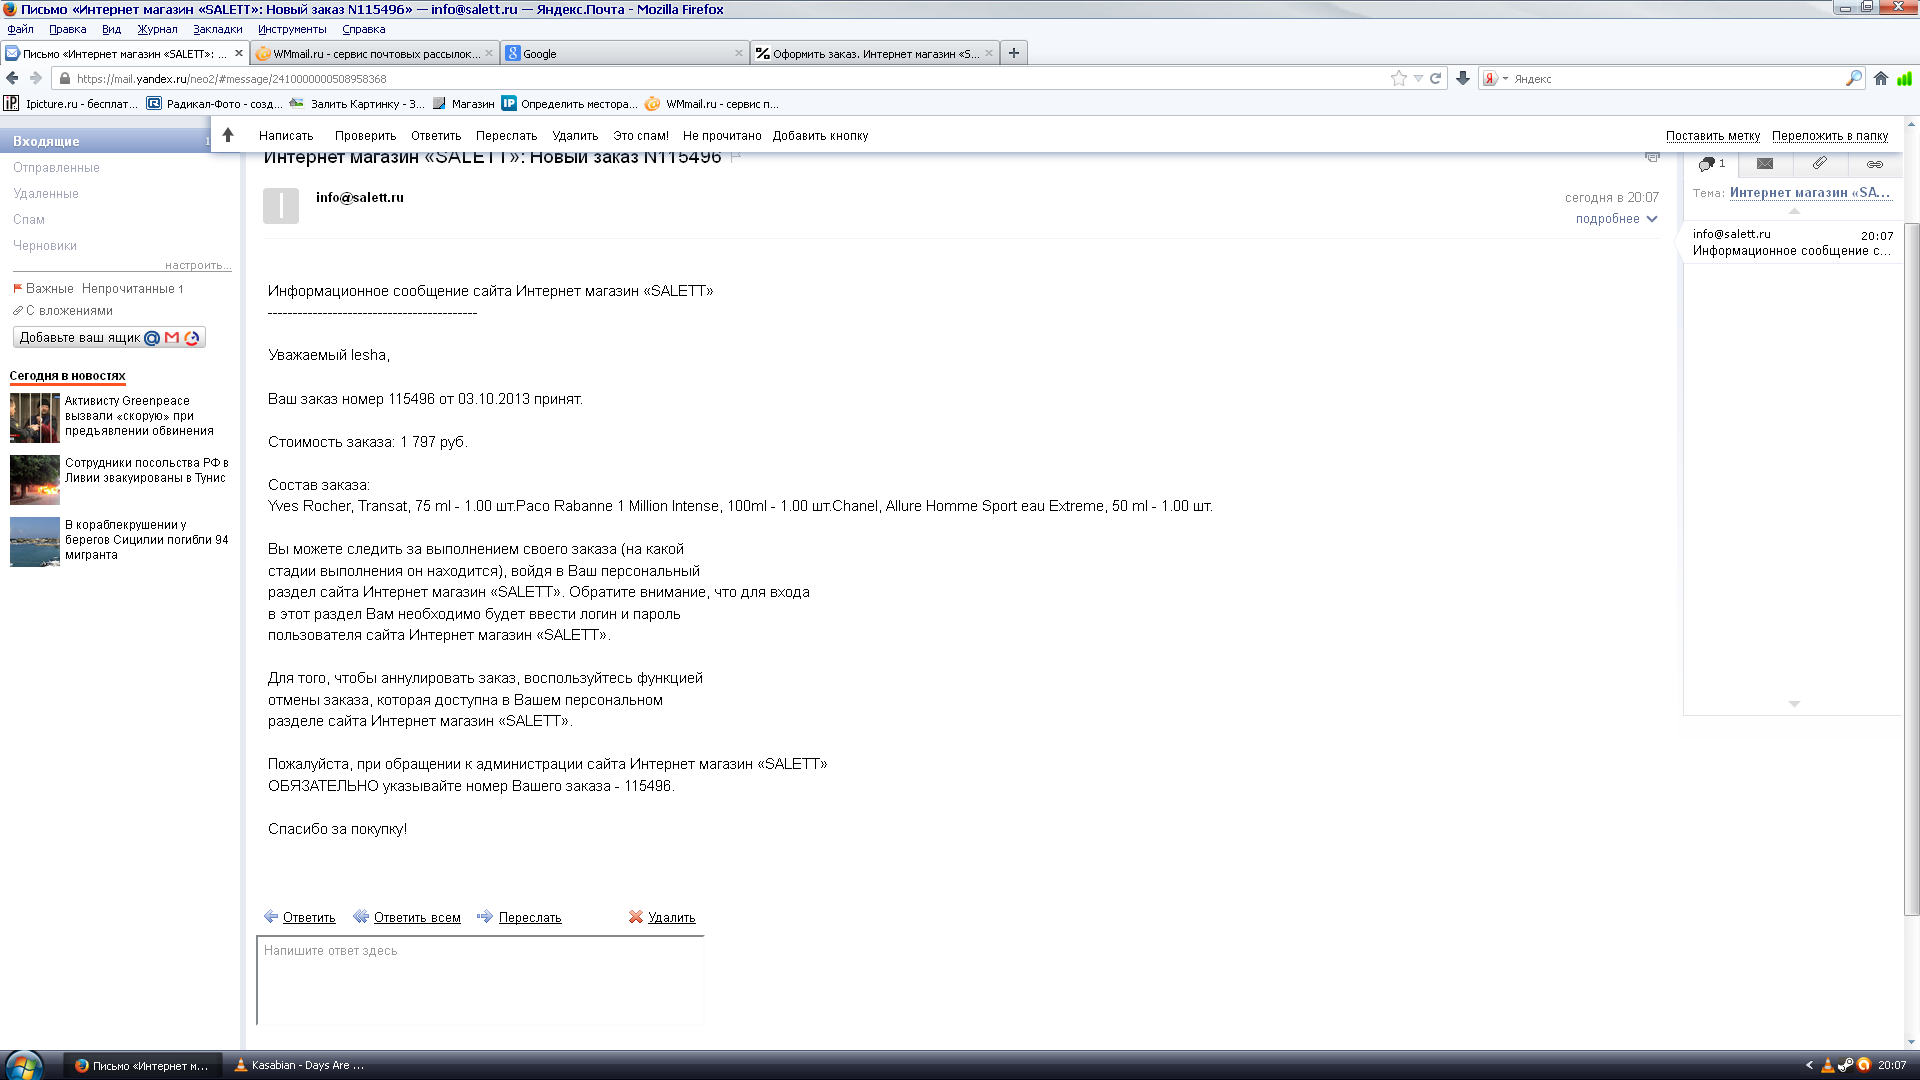This screenshot has height=1080, width=1920.
Task: Bookmark this page with the star icon
Action: pyautogui.click(x=1398, y=78)
